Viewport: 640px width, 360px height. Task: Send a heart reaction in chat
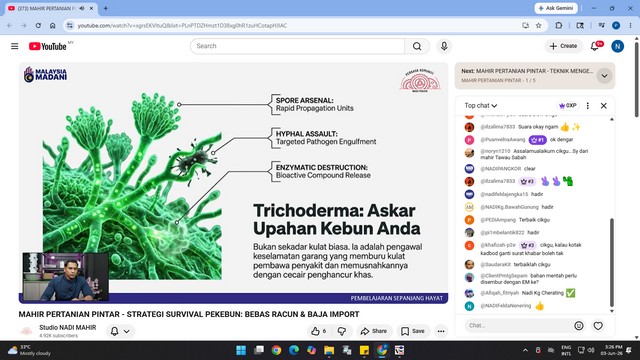pos(598,326)
